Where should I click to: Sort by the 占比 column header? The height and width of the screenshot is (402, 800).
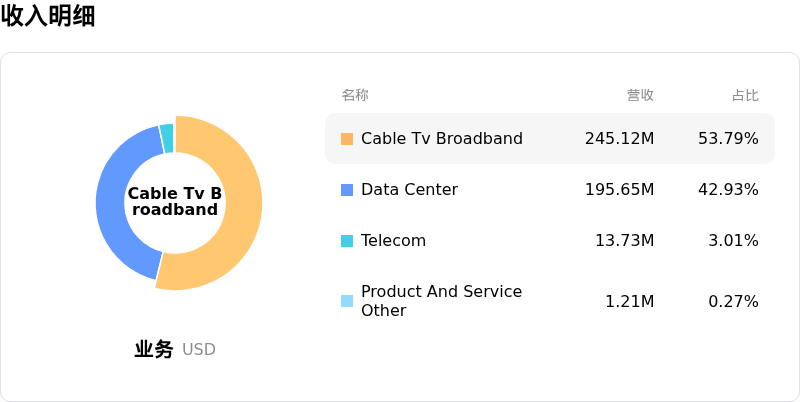(x=745, y=95)
